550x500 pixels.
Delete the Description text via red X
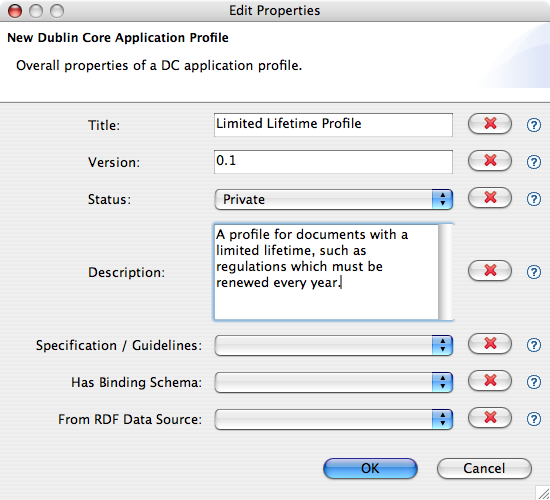pos(490,271)
